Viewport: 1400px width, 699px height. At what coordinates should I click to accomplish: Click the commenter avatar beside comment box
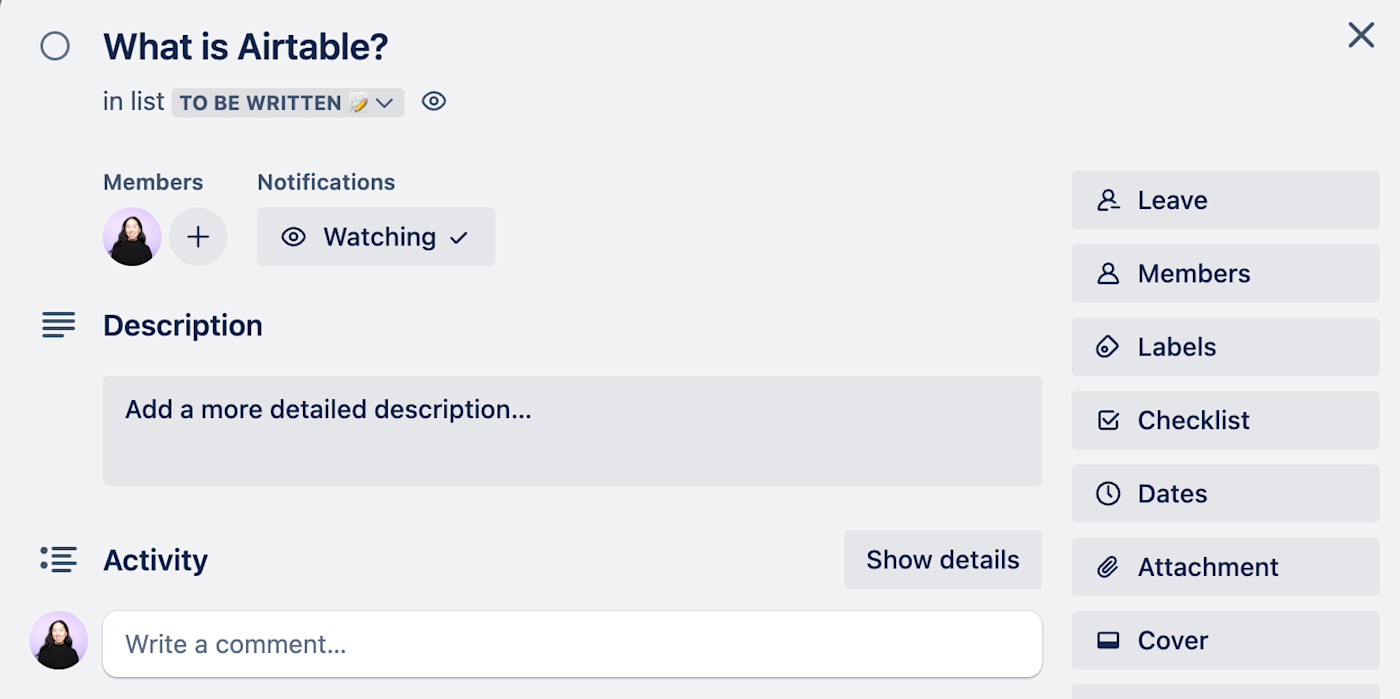[x=59, y=640]
